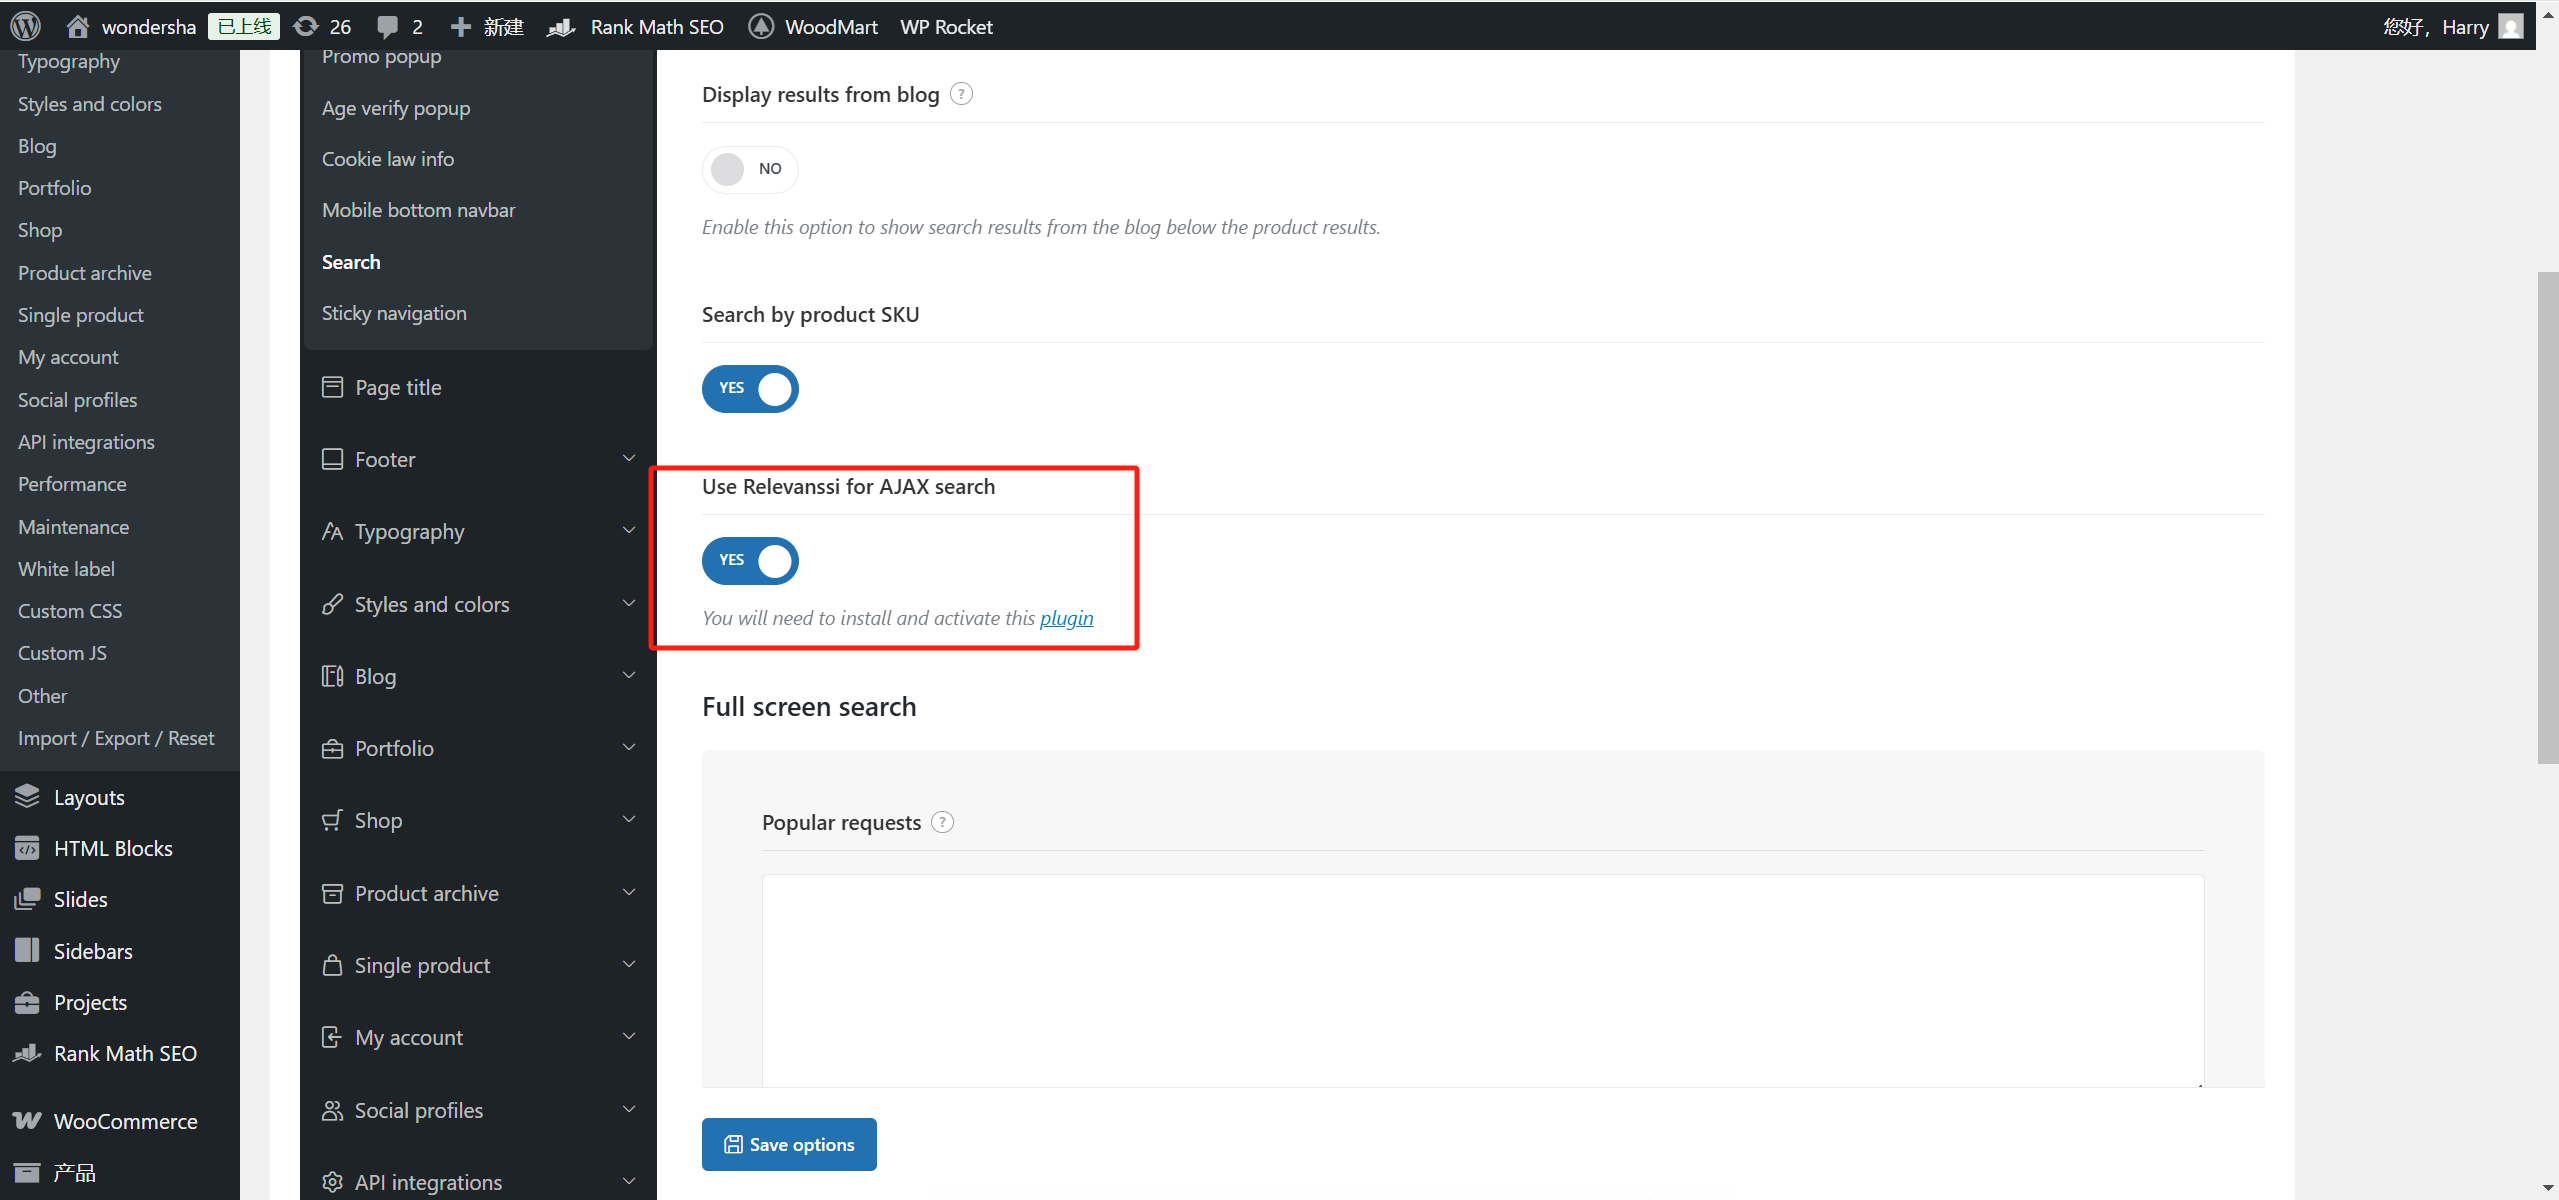Open Layouts from the sidebar
Image resolution: width=2559 pixels, height=1200 pixels.
point(89,797)
